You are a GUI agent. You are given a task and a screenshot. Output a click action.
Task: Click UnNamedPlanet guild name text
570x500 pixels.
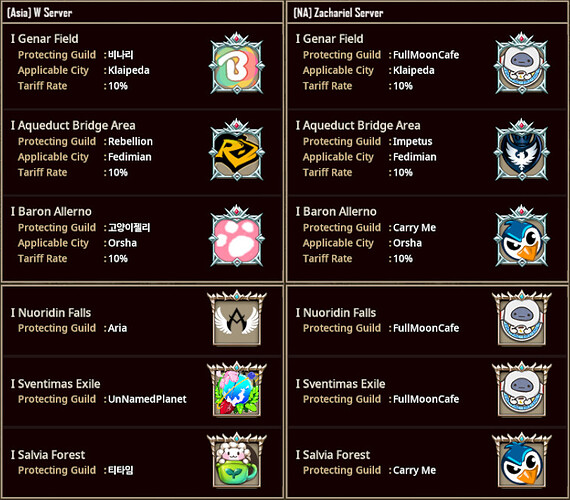tap(147, 399)
